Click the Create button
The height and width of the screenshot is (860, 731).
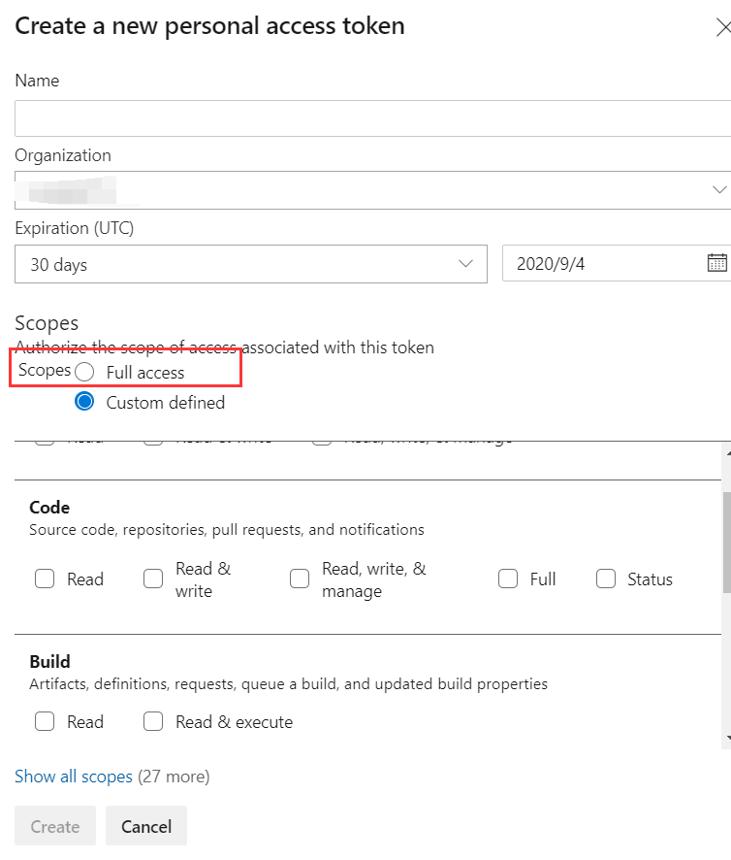pos(55,826)
